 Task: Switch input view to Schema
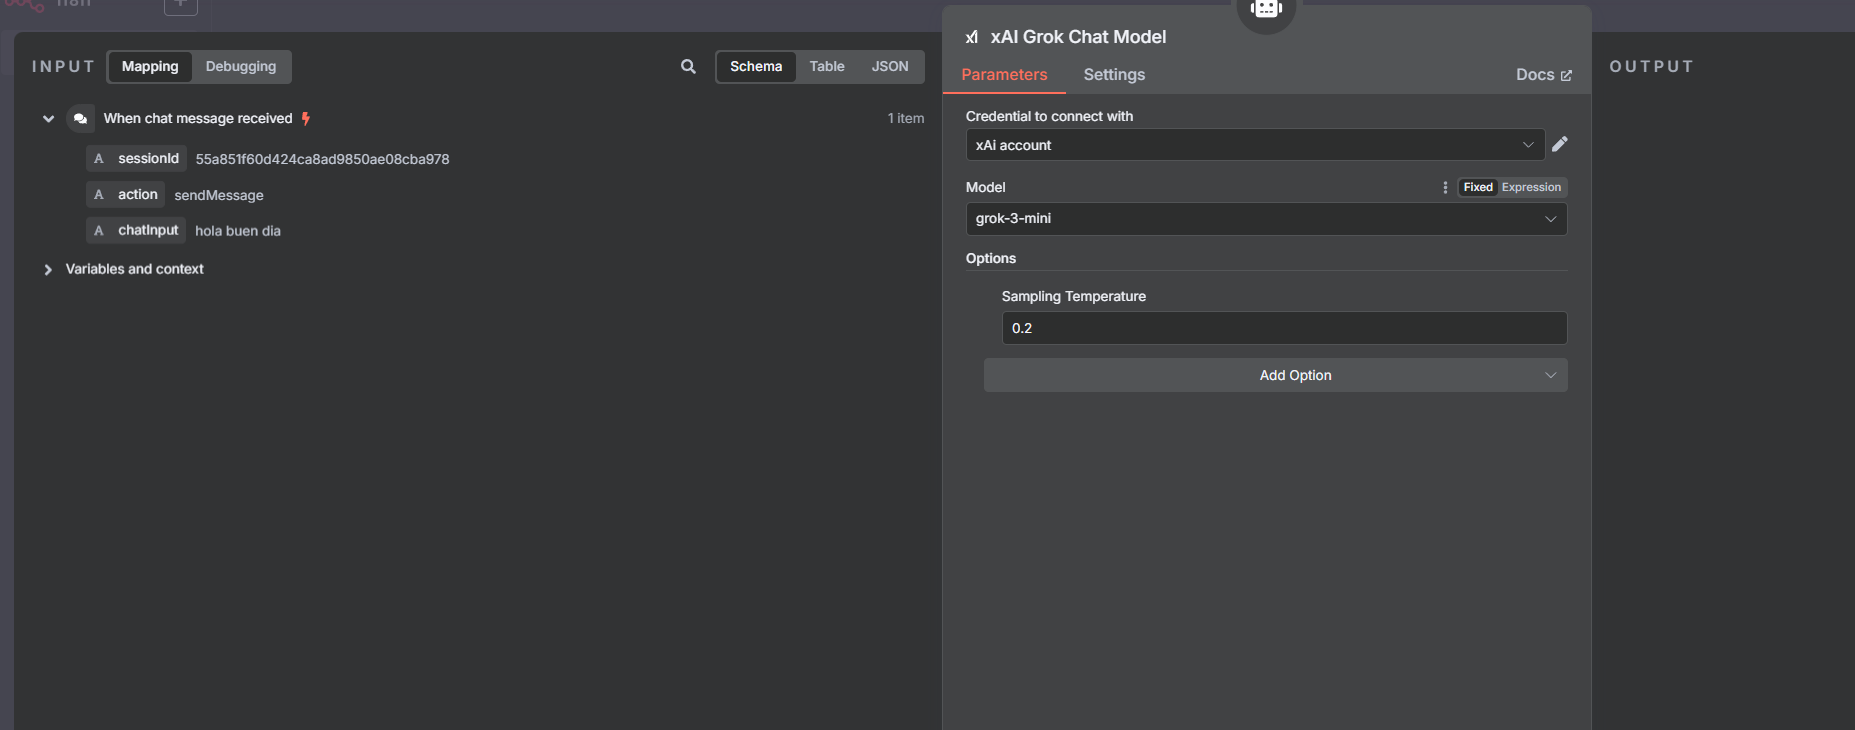tap(756, 66)
